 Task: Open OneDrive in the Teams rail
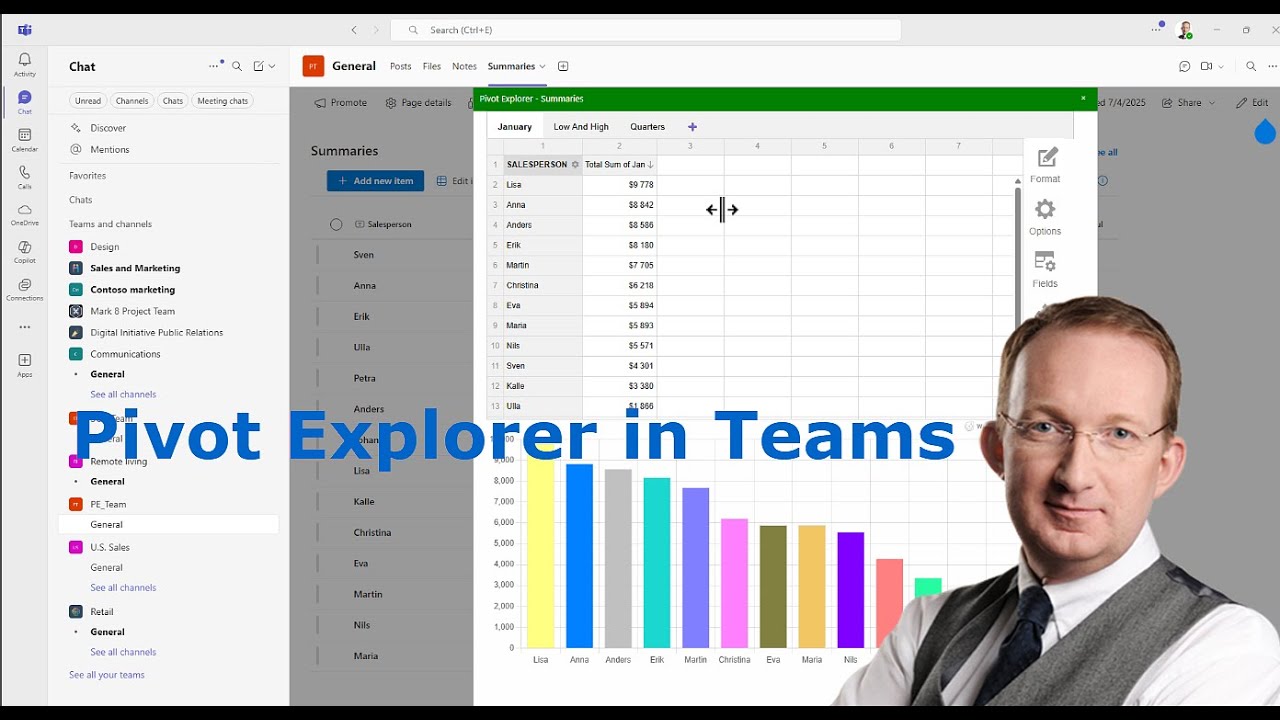[x=25, y=215]
